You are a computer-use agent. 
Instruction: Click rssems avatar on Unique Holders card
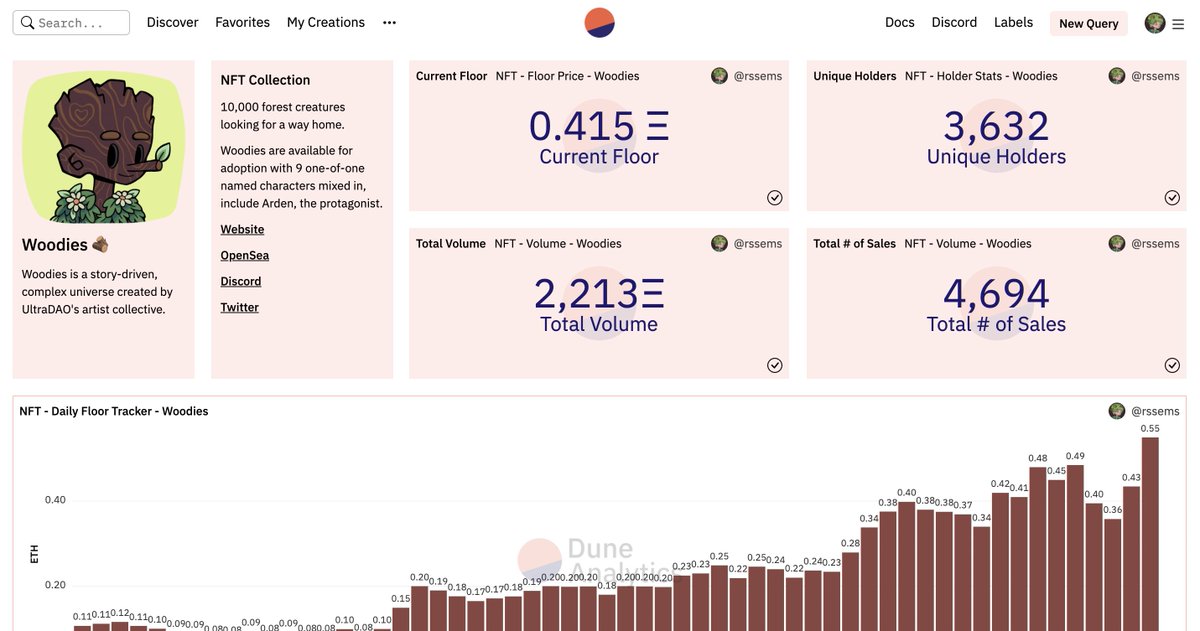[1117, 76]
